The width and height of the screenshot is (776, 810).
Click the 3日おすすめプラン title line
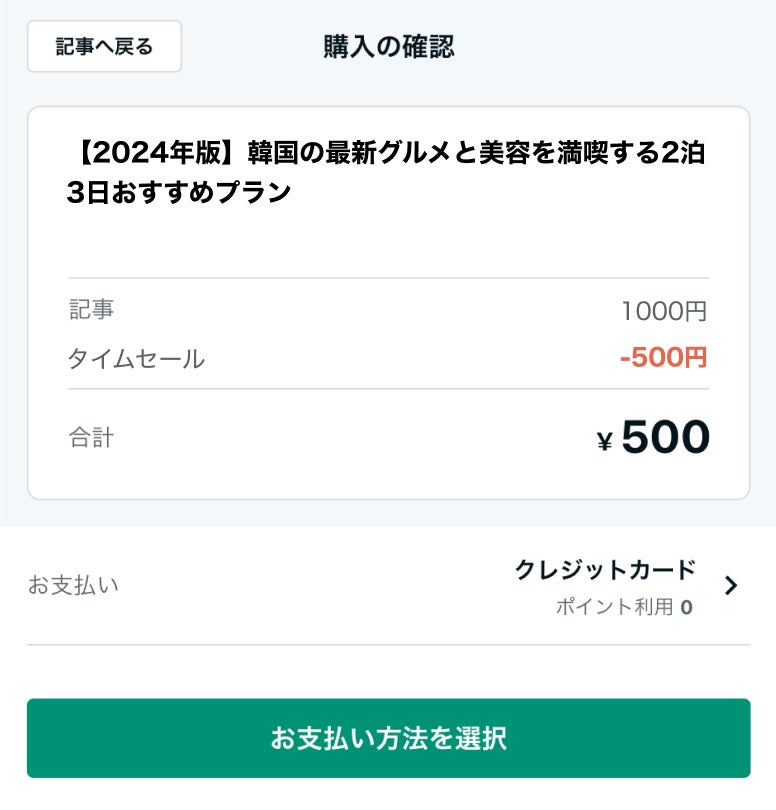178,193
